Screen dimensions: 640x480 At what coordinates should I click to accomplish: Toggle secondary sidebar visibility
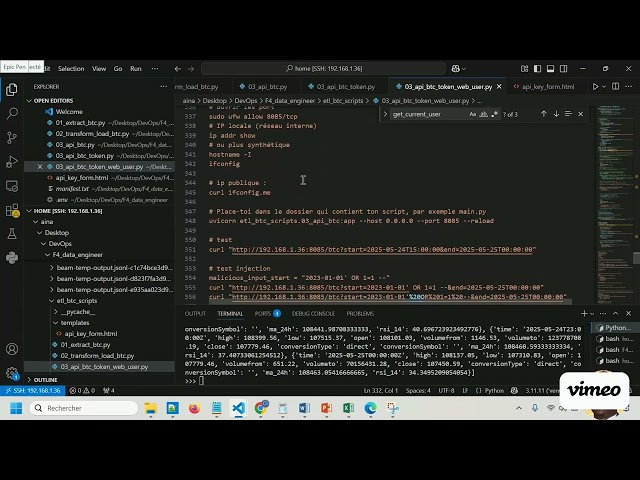click(564, 69)
